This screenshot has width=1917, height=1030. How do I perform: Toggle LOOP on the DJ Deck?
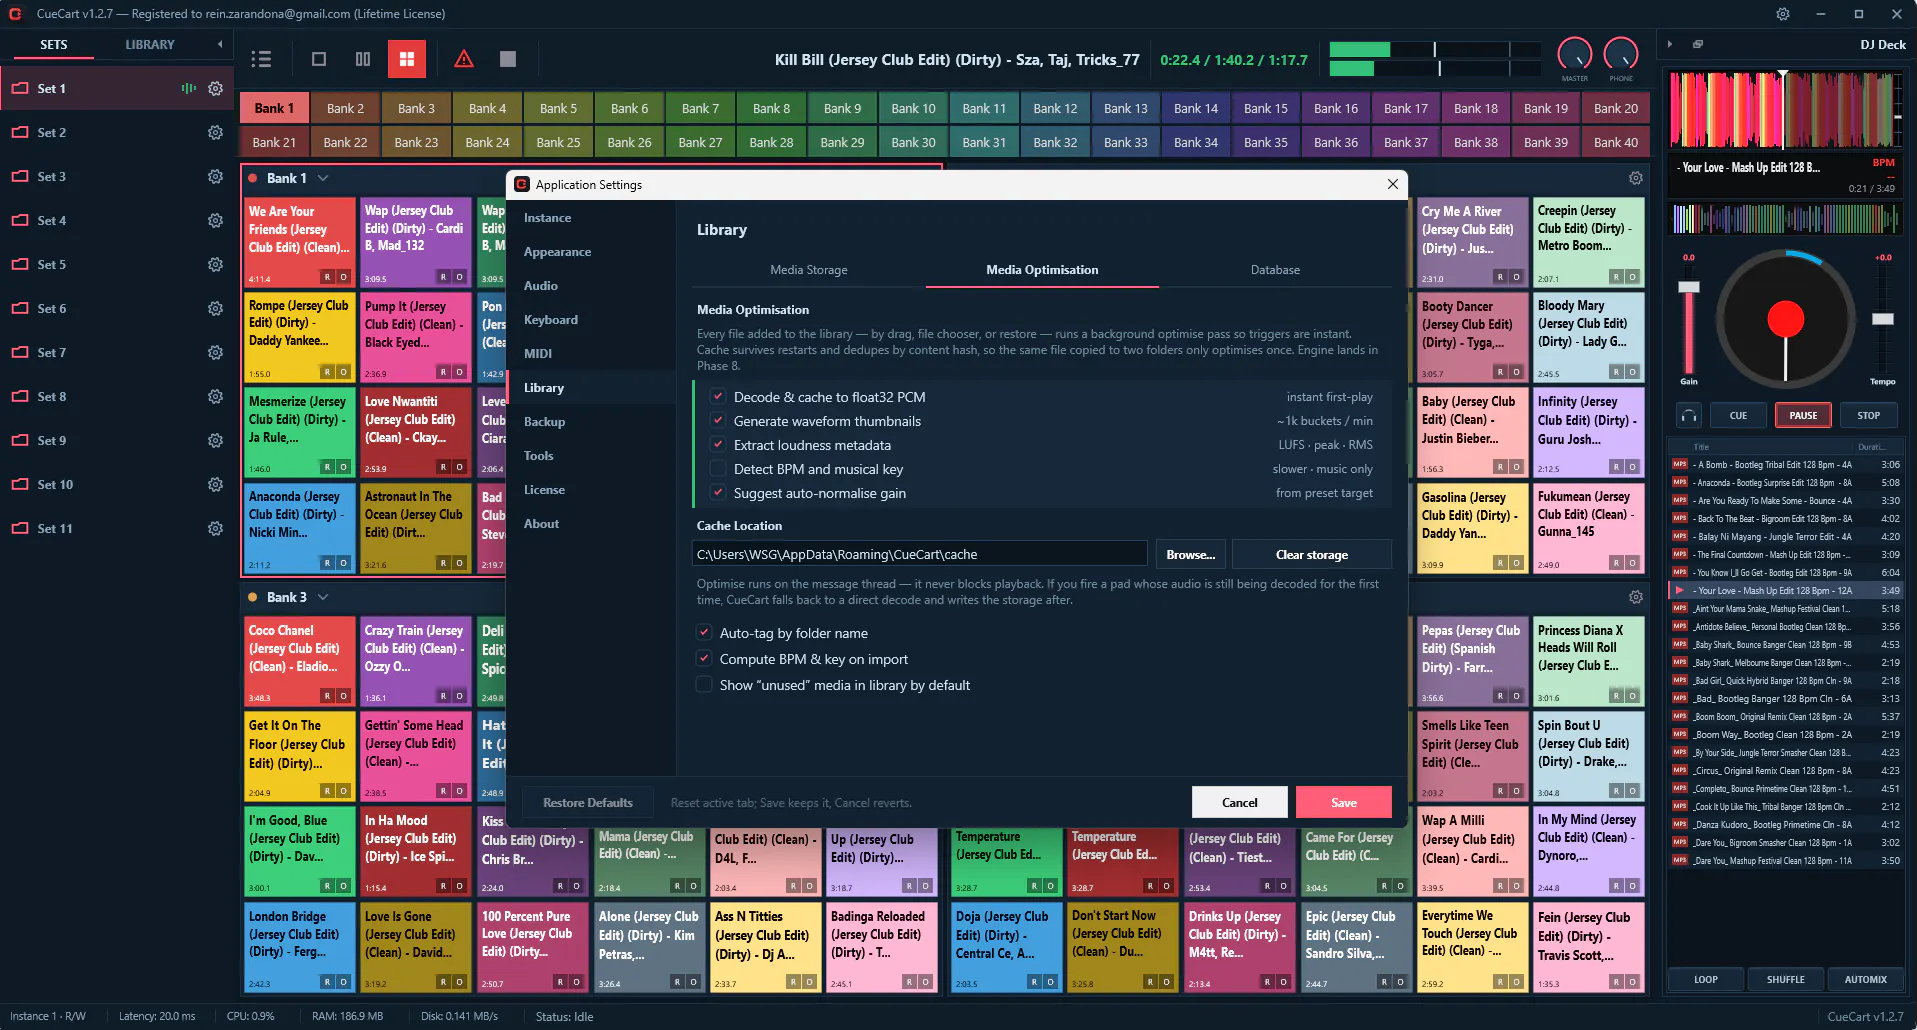(x=1706, y=979)
